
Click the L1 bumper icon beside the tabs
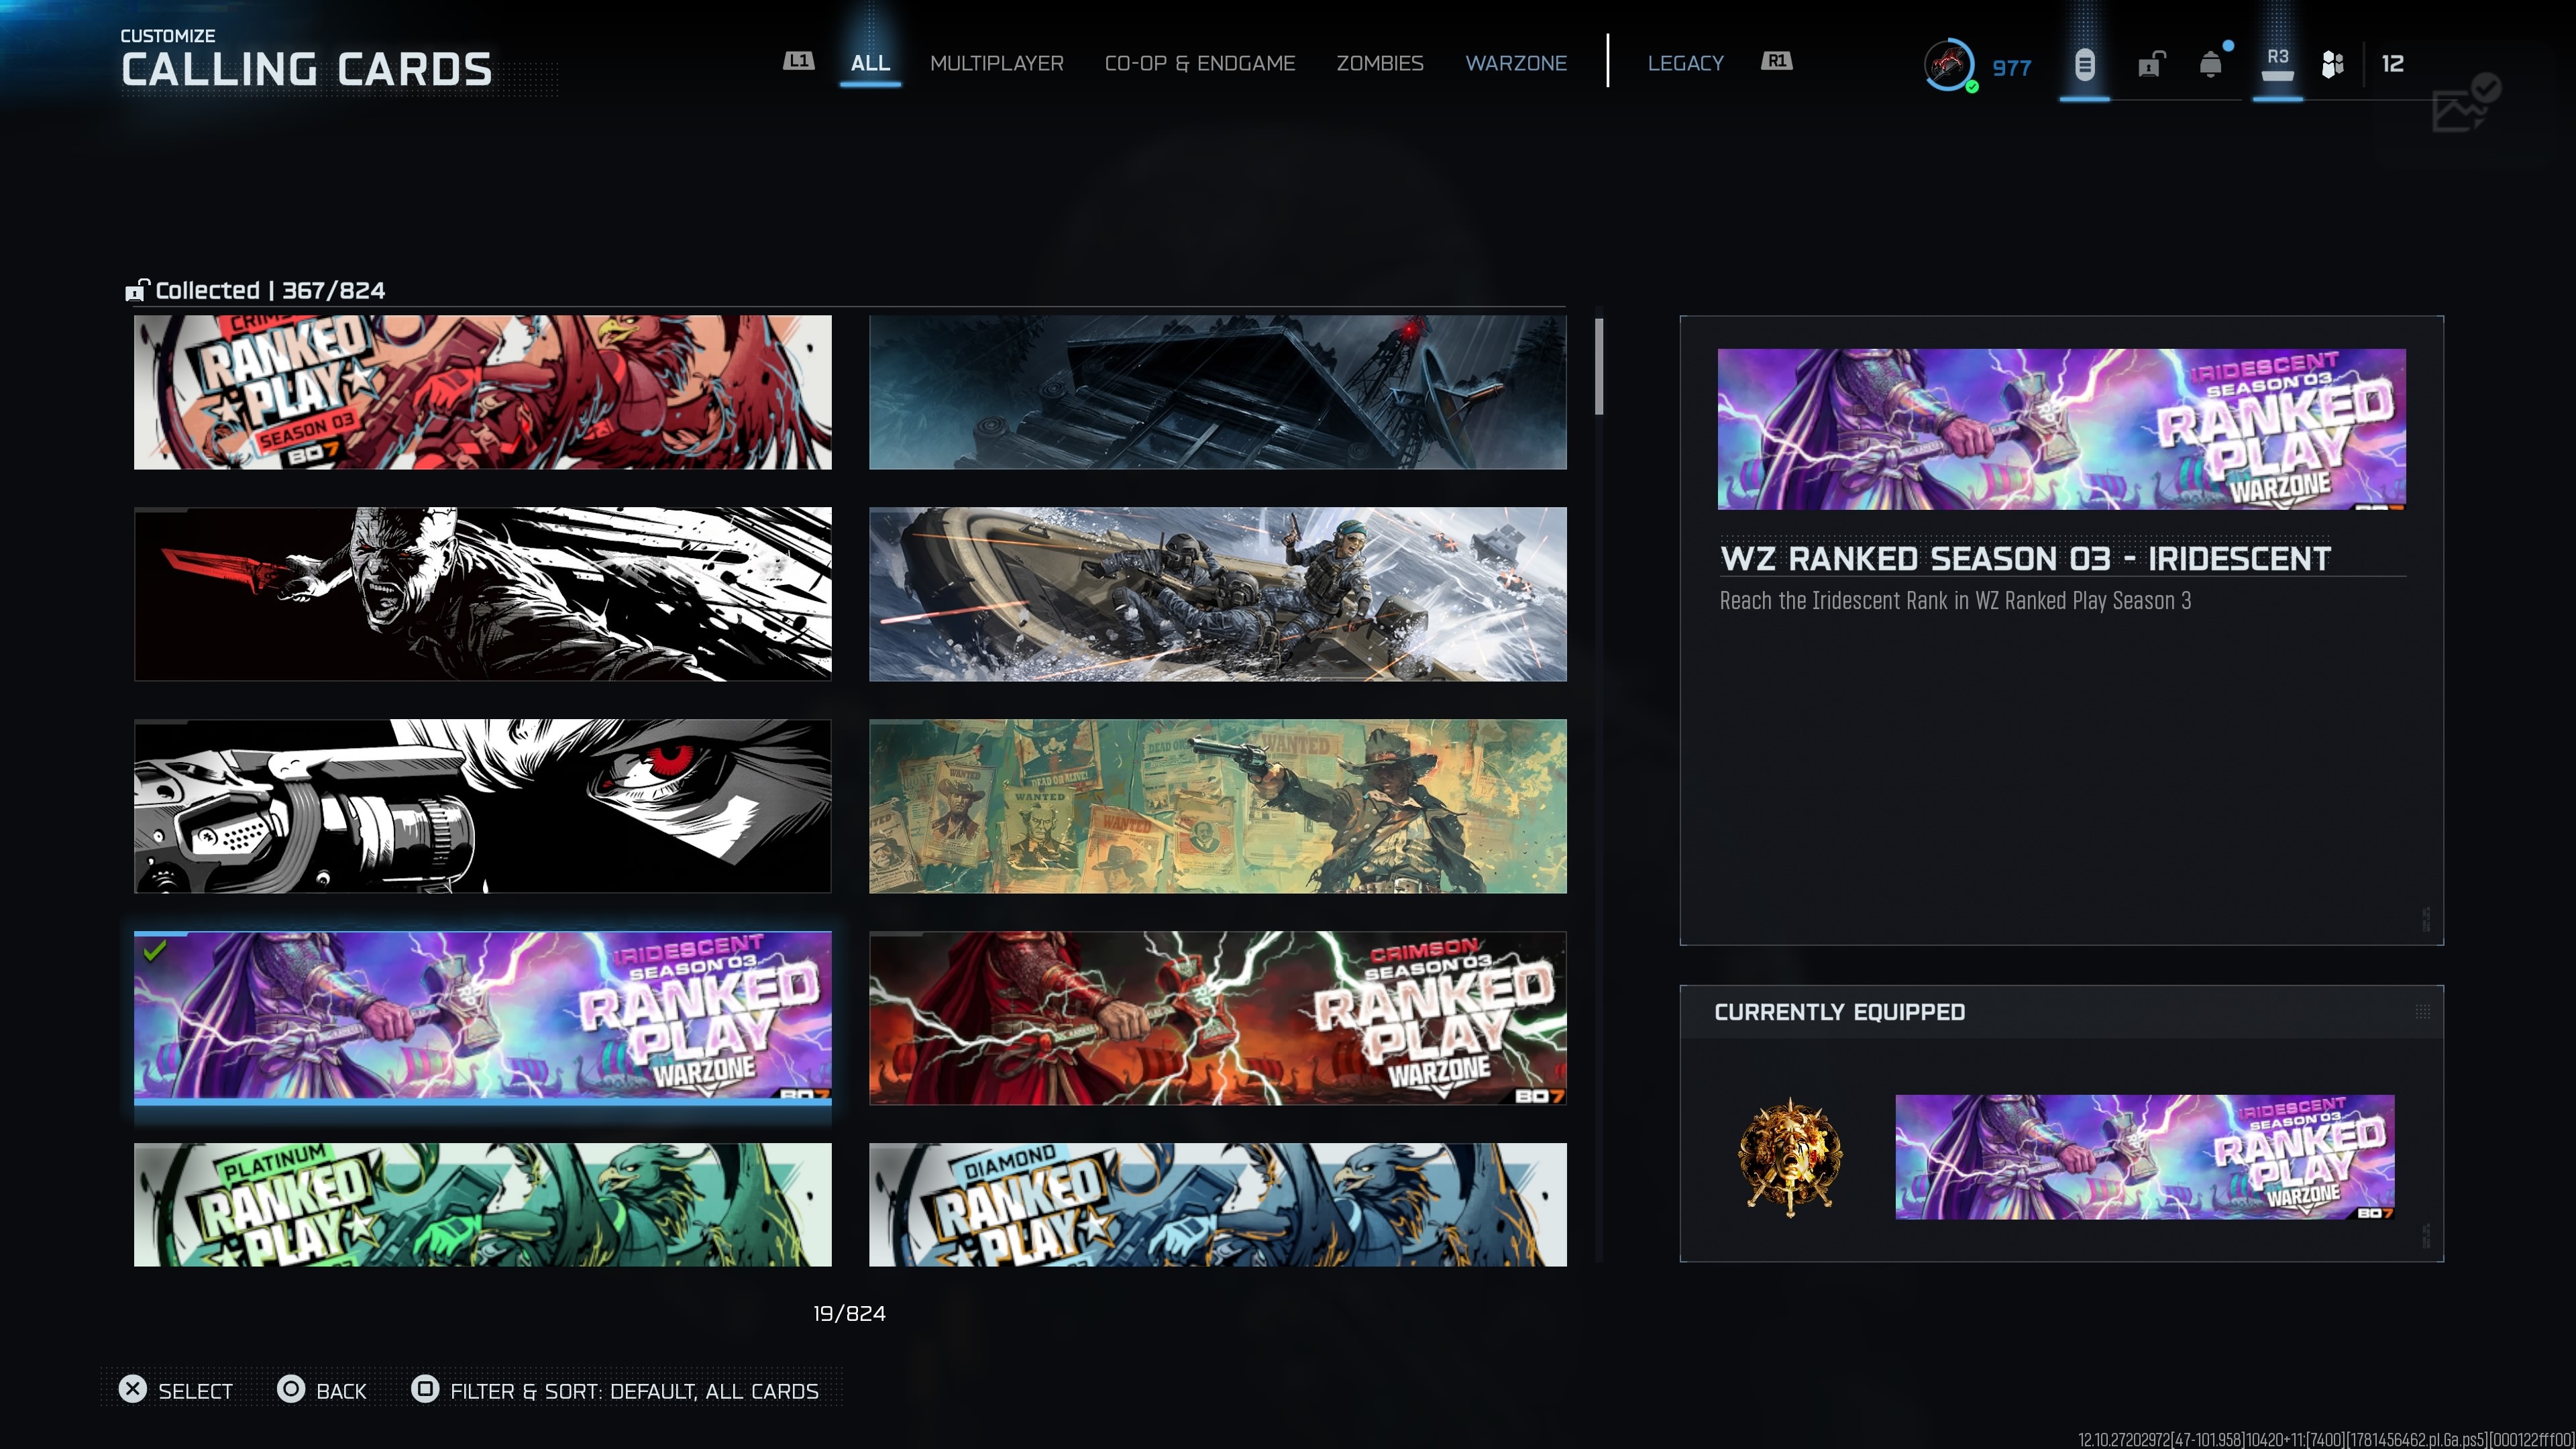(798, 61)
